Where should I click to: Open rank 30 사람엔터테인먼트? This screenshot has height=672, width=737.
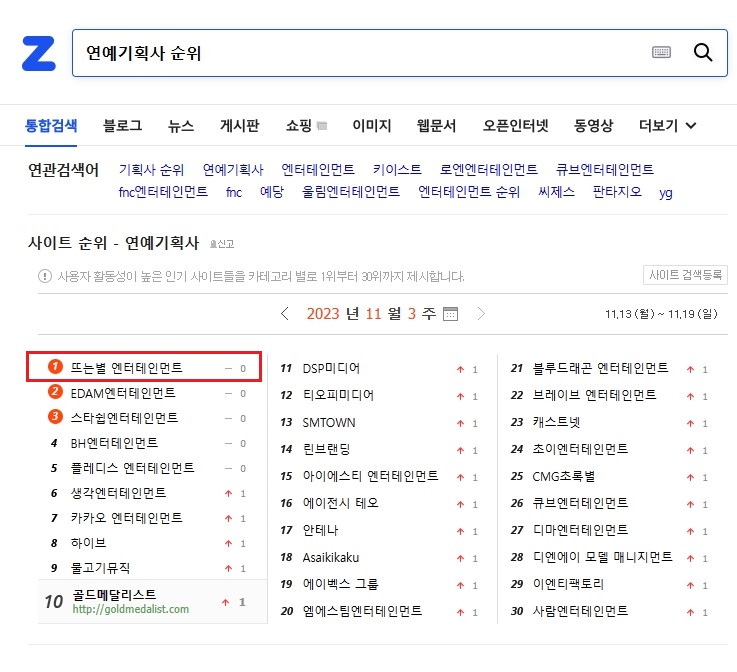[580, 611]
